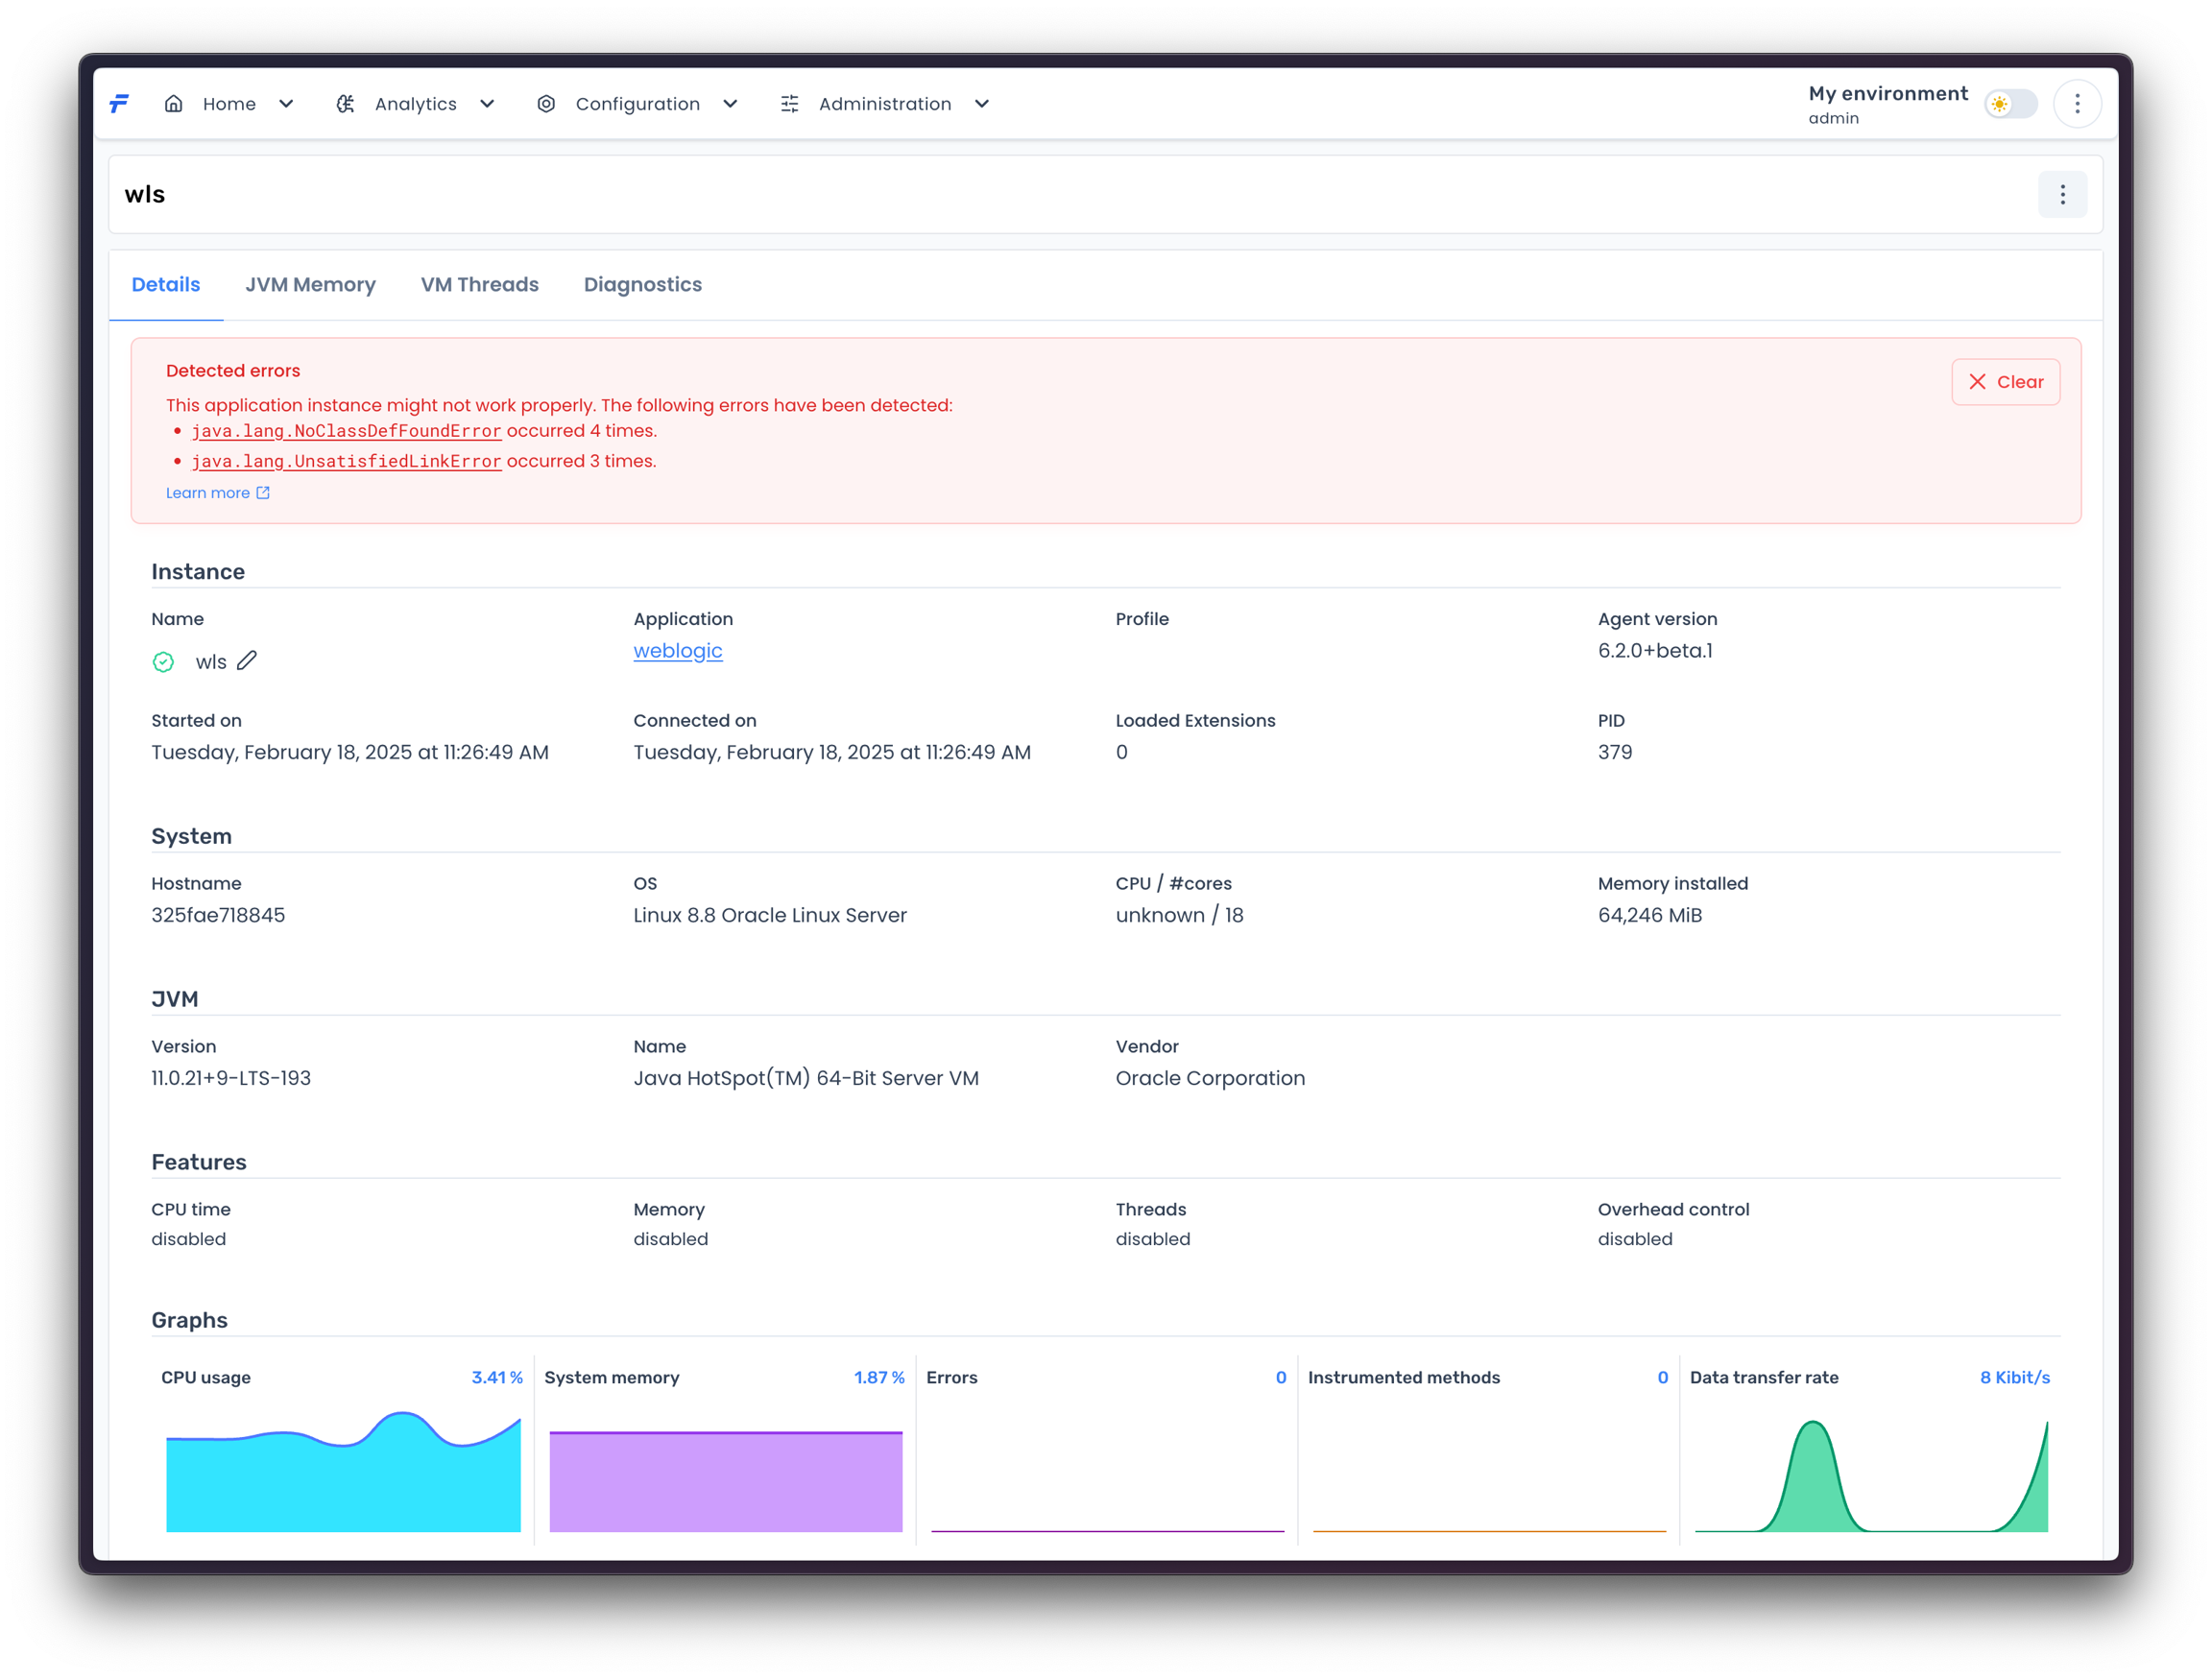
Task: Toggle light/dark theme switch
Action: [x=2010, y=104]
